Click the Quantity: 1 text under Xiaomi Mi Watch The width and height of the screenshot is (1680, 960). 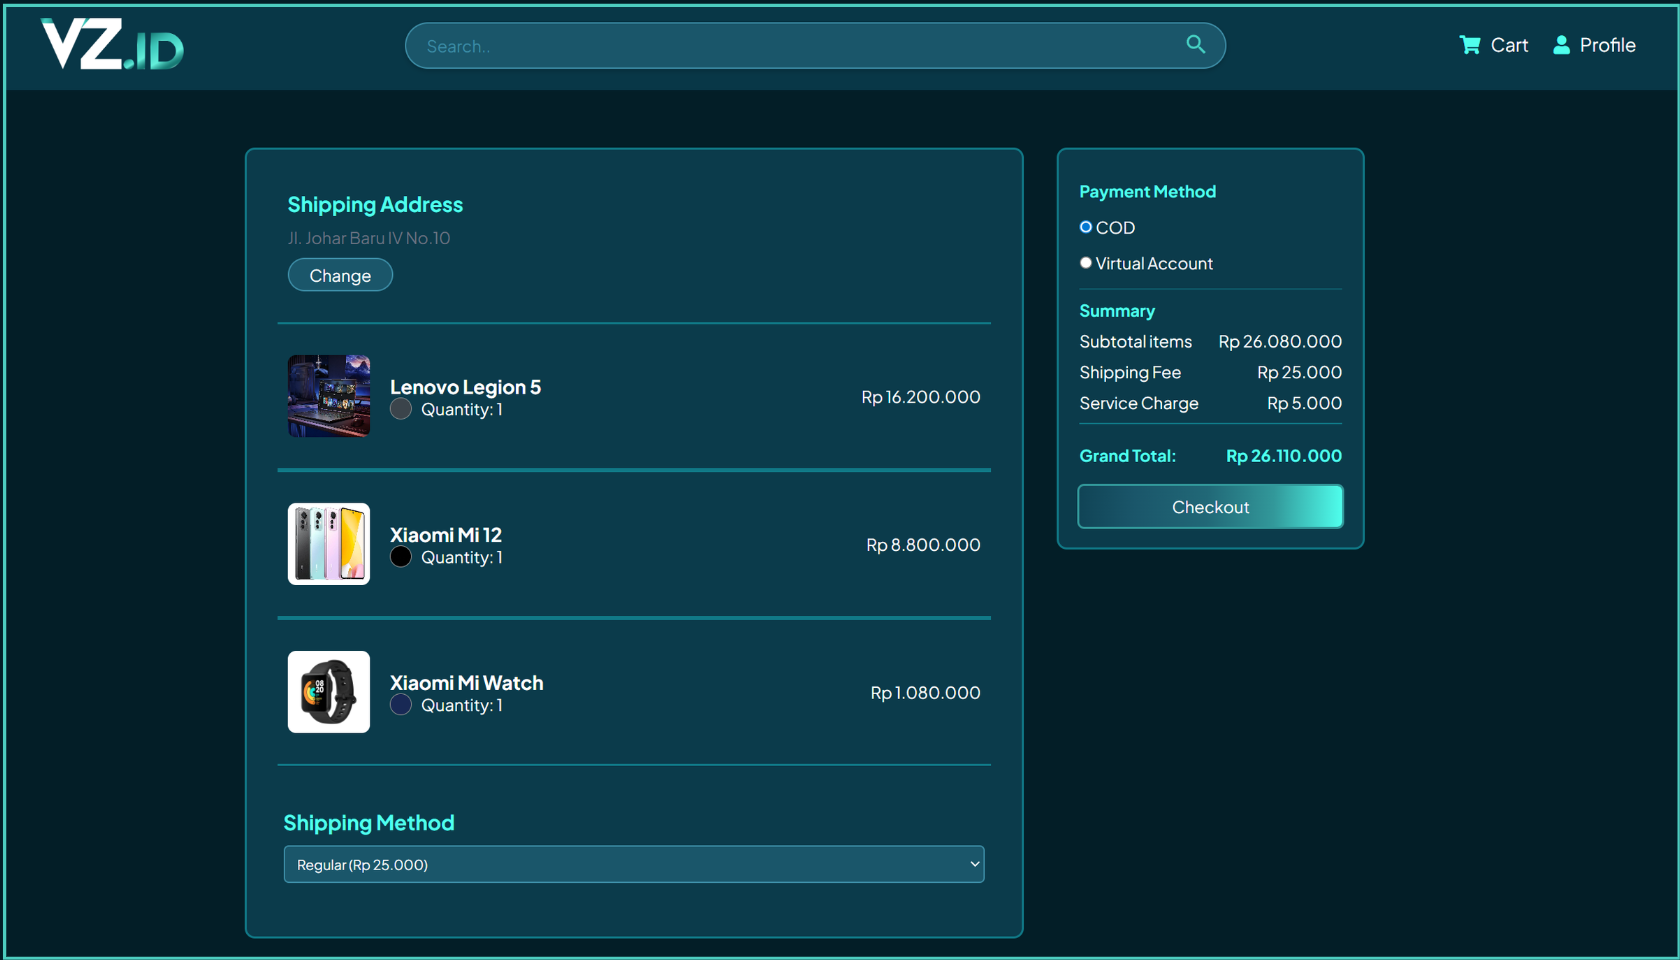coord(462,706)
